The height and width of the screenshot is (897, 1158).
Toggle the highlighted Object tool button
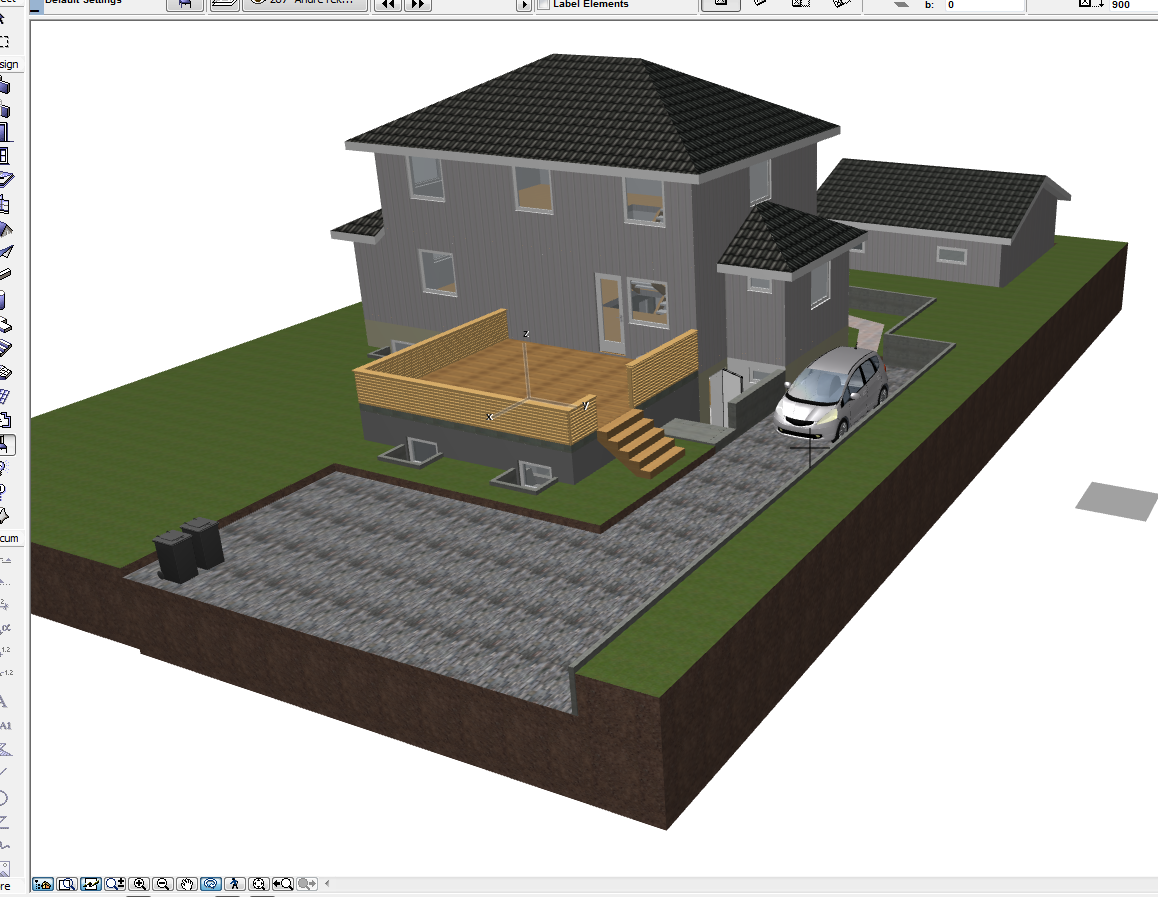coord(6,444)
